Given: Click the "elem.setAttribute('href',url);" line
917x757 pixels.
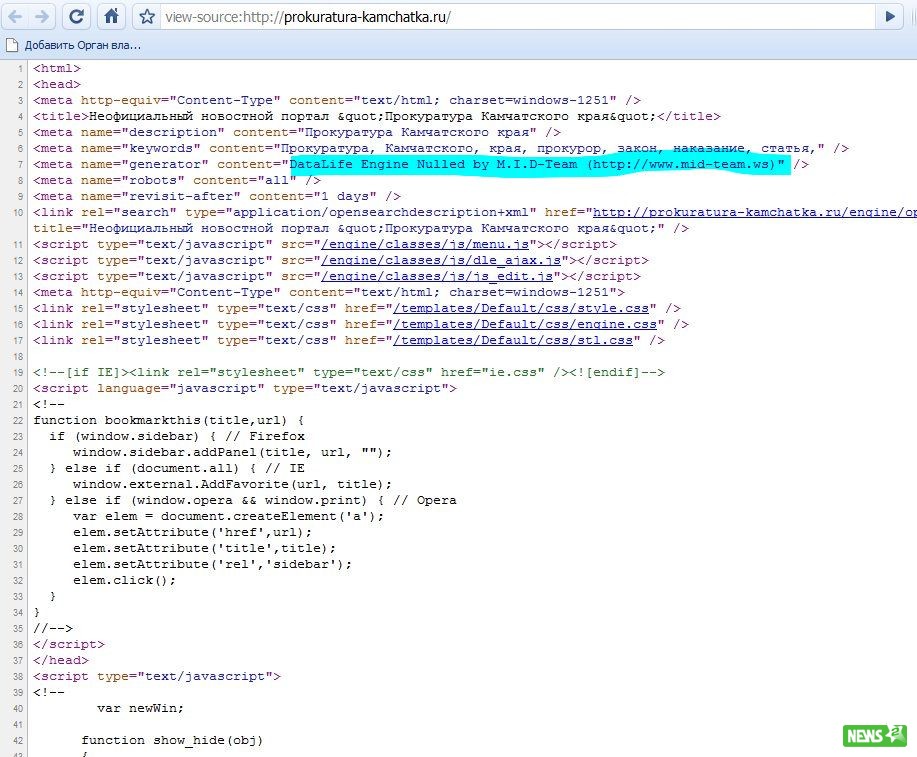Looking at the screenshot, I should coord(192,532).
